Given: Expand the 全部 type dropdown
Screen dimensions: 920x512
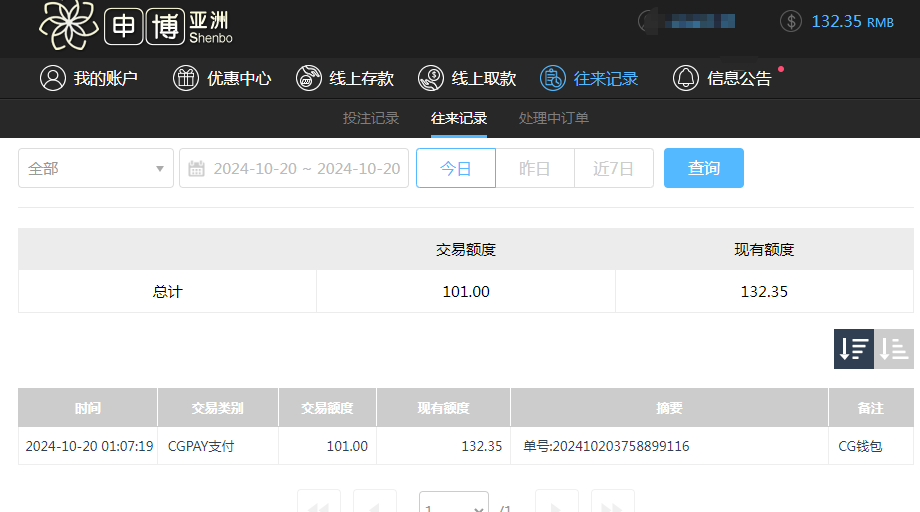Looking at the screenshot, I should pyautogui.click(x=96, y=168).
